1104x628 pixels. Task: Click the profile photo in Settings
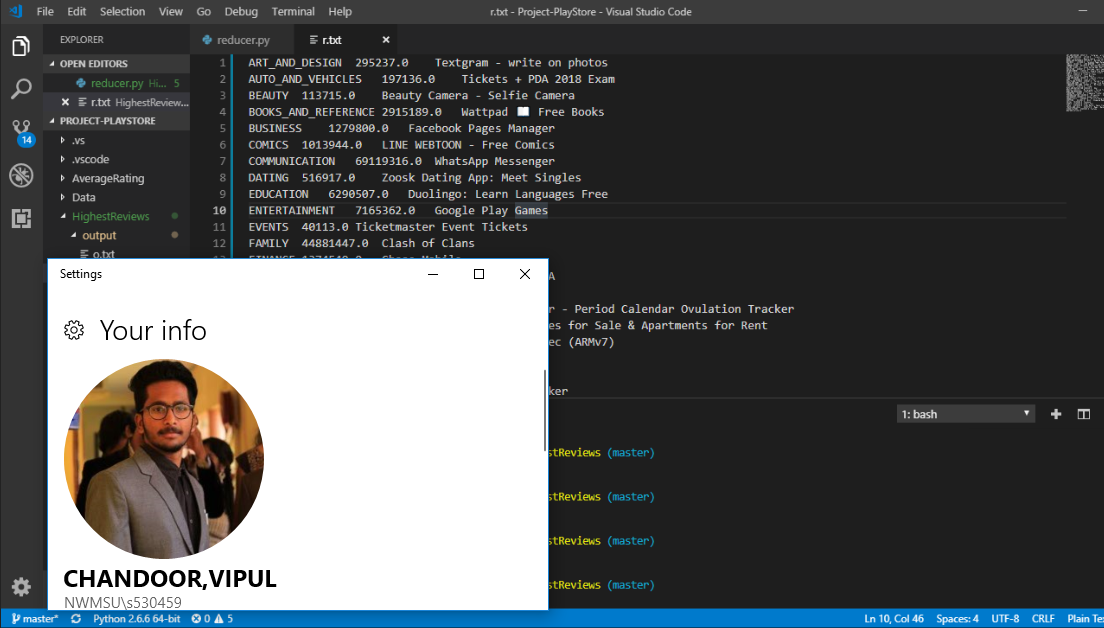(164, 459)
